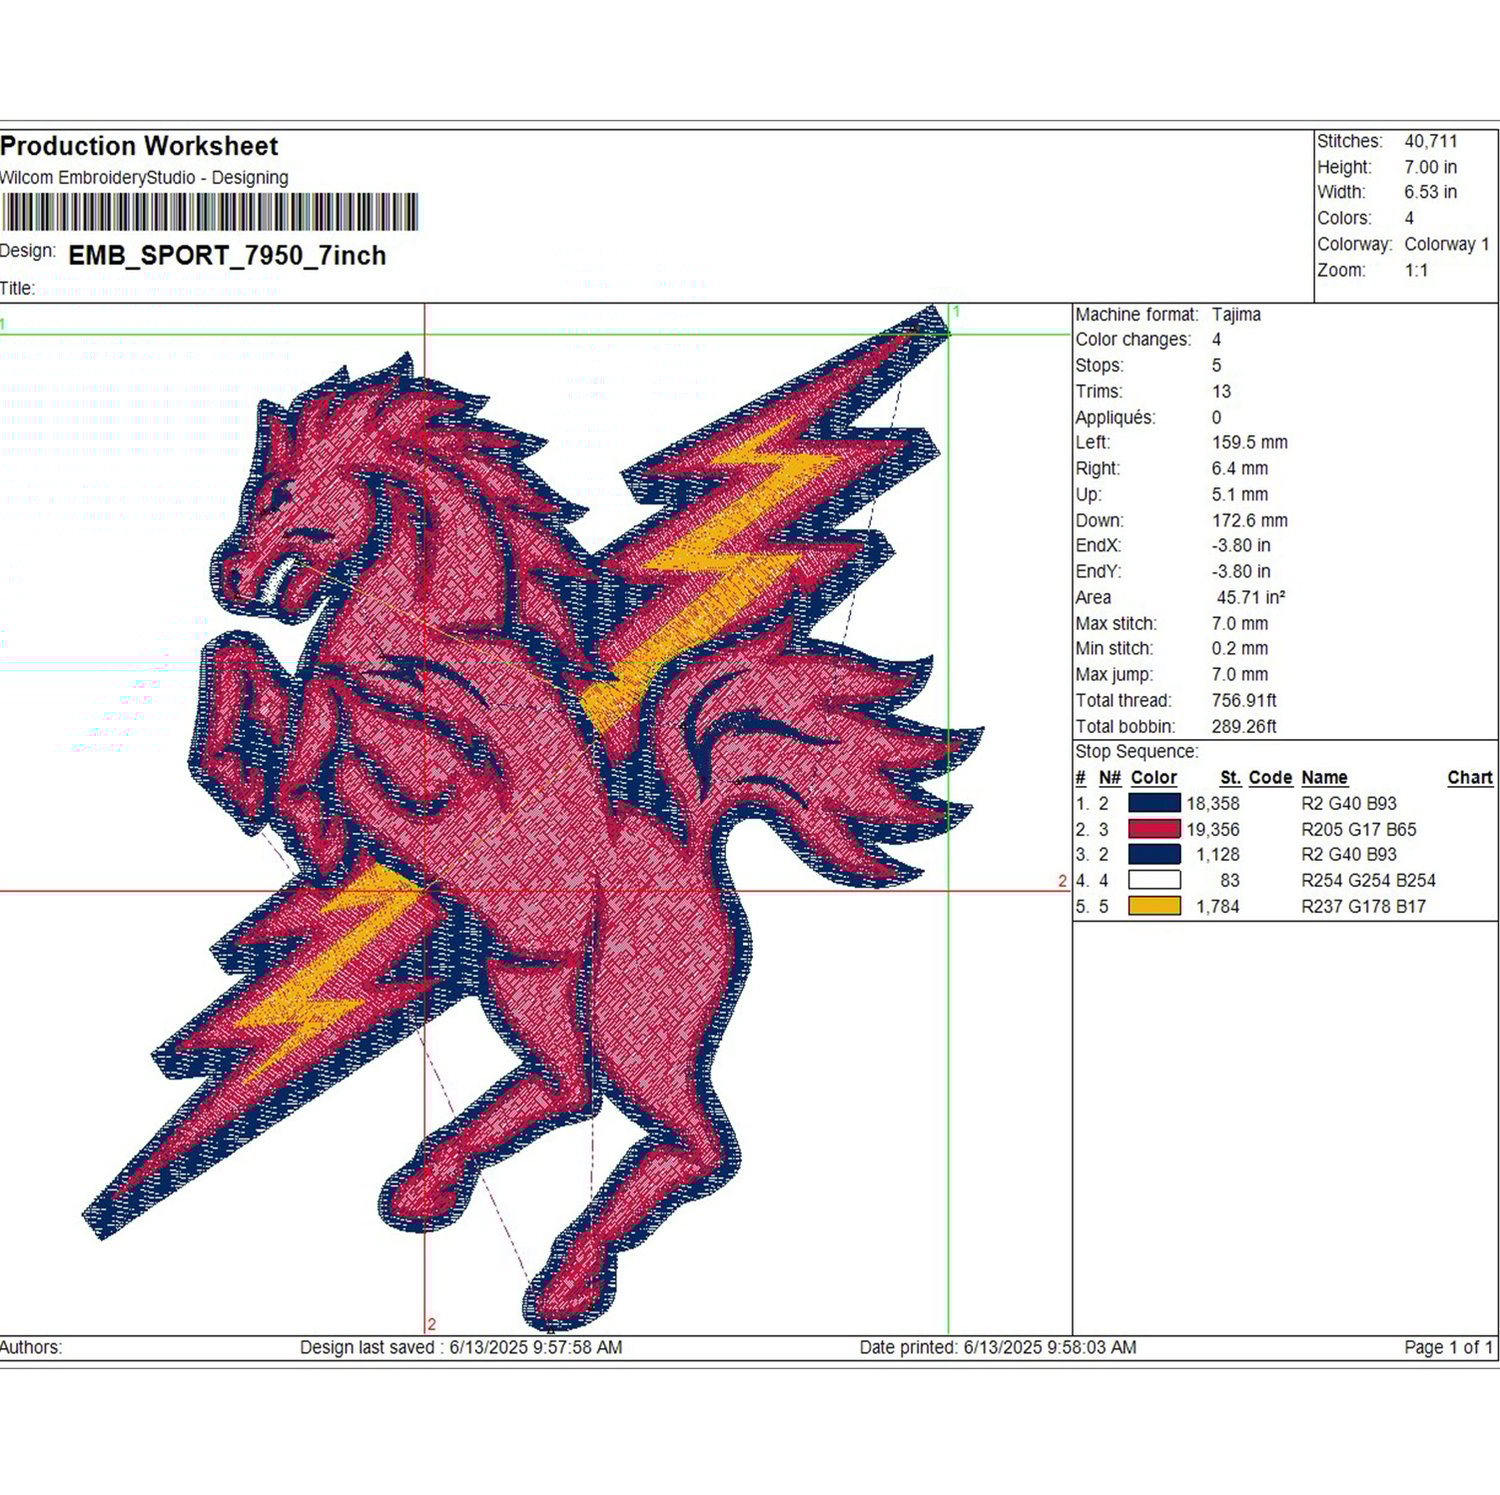Screen dimensions: 1500x1495
Task: Select the stitch count '1,784'
Action: click(1218, 906)
